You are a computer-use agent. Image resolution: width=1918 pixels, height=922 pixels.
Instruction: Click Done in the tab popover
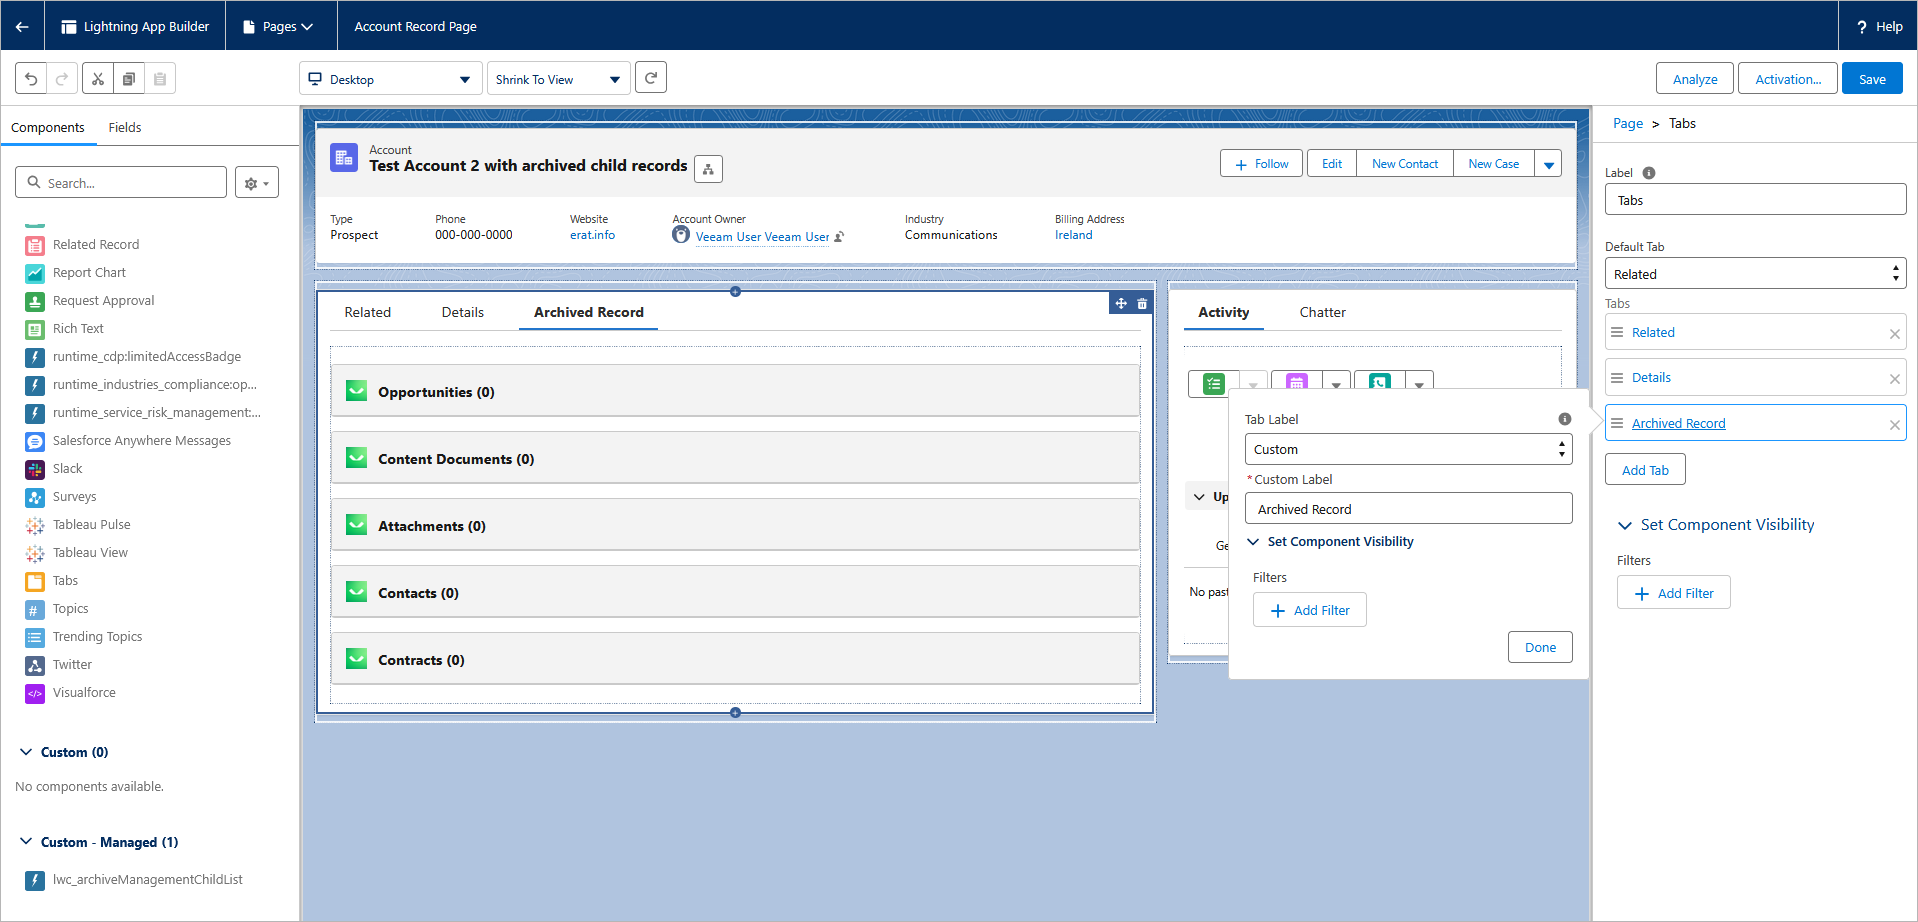tap(1540, 647)
